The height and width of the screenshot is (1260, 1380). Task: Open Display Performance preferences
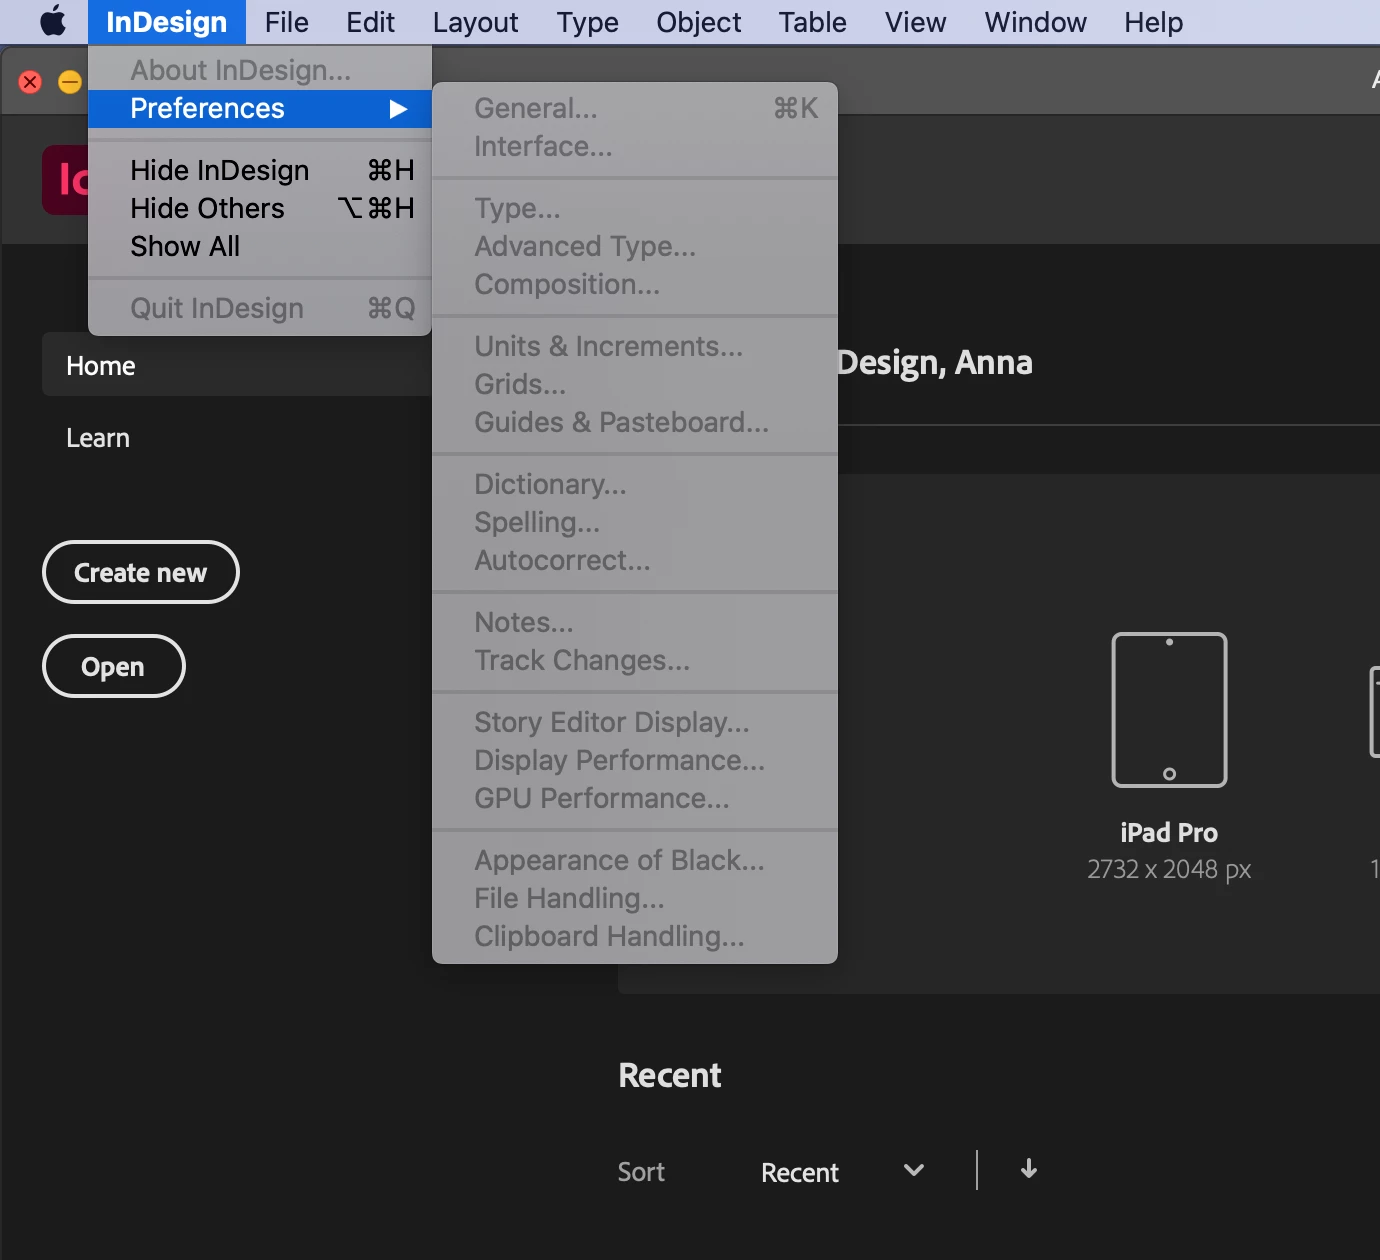[635, 760]
